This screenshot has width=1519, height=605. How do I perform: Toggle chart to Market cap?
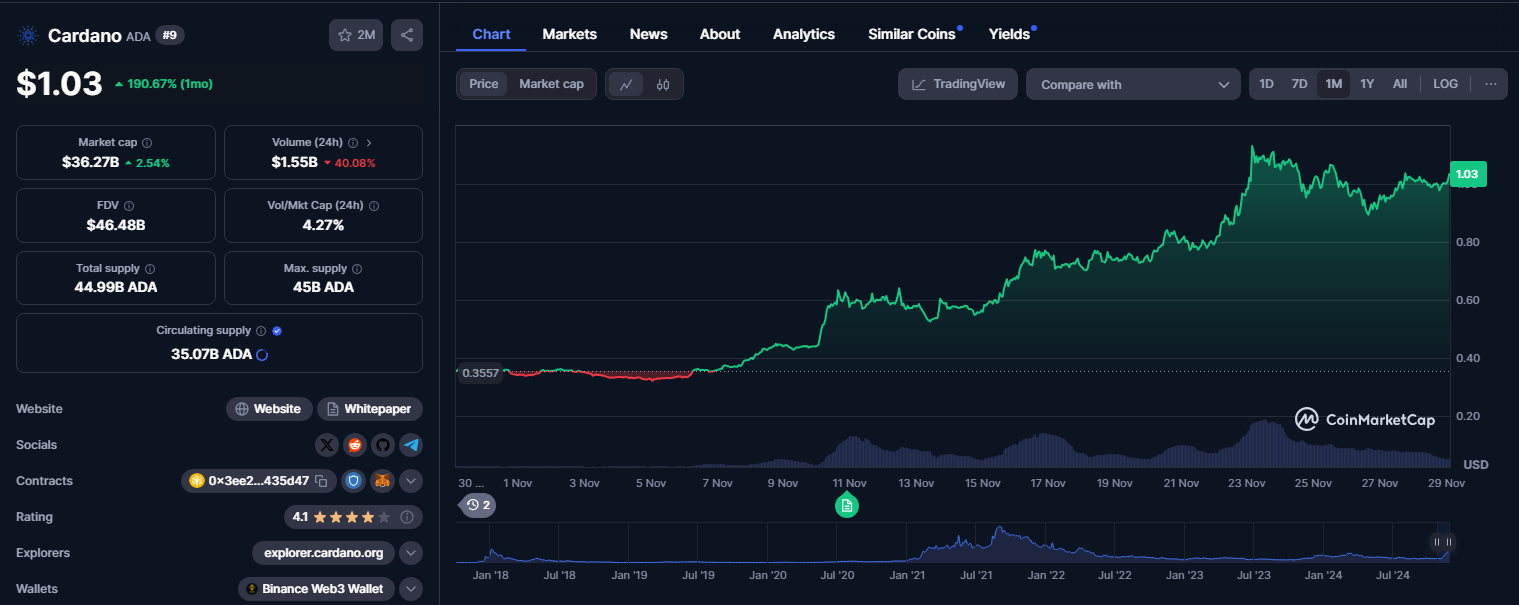(x=551, y=84)
